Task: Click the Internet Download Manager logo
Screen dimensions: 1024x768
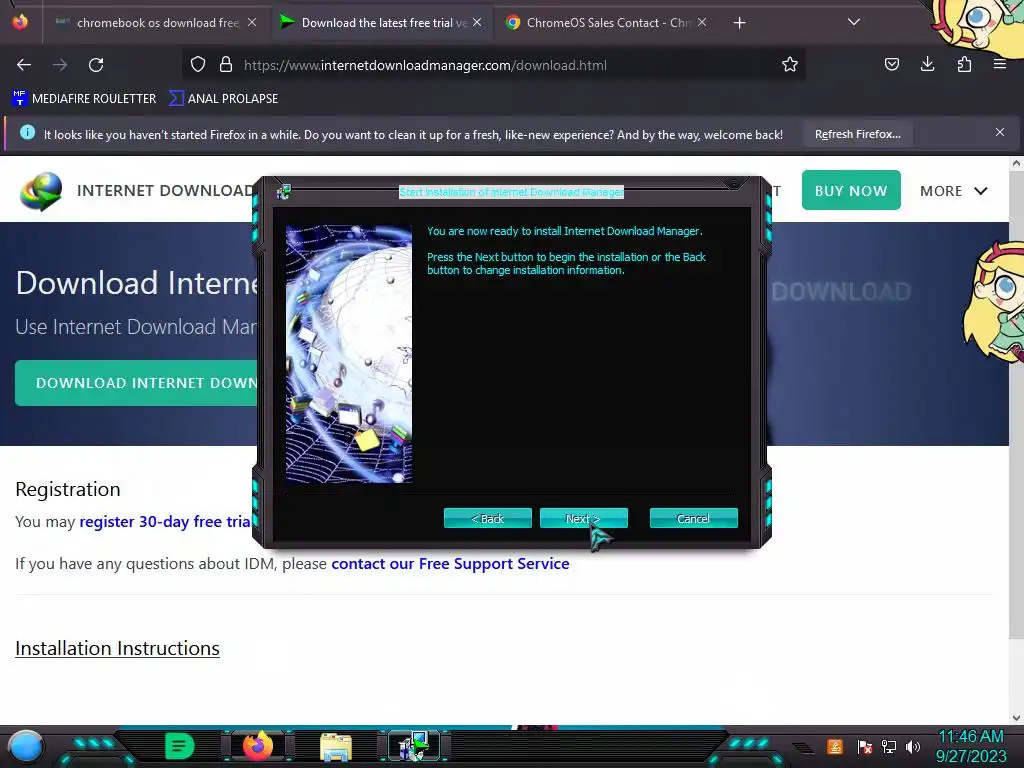Action: pyautogui.click(x=41, y=191)
